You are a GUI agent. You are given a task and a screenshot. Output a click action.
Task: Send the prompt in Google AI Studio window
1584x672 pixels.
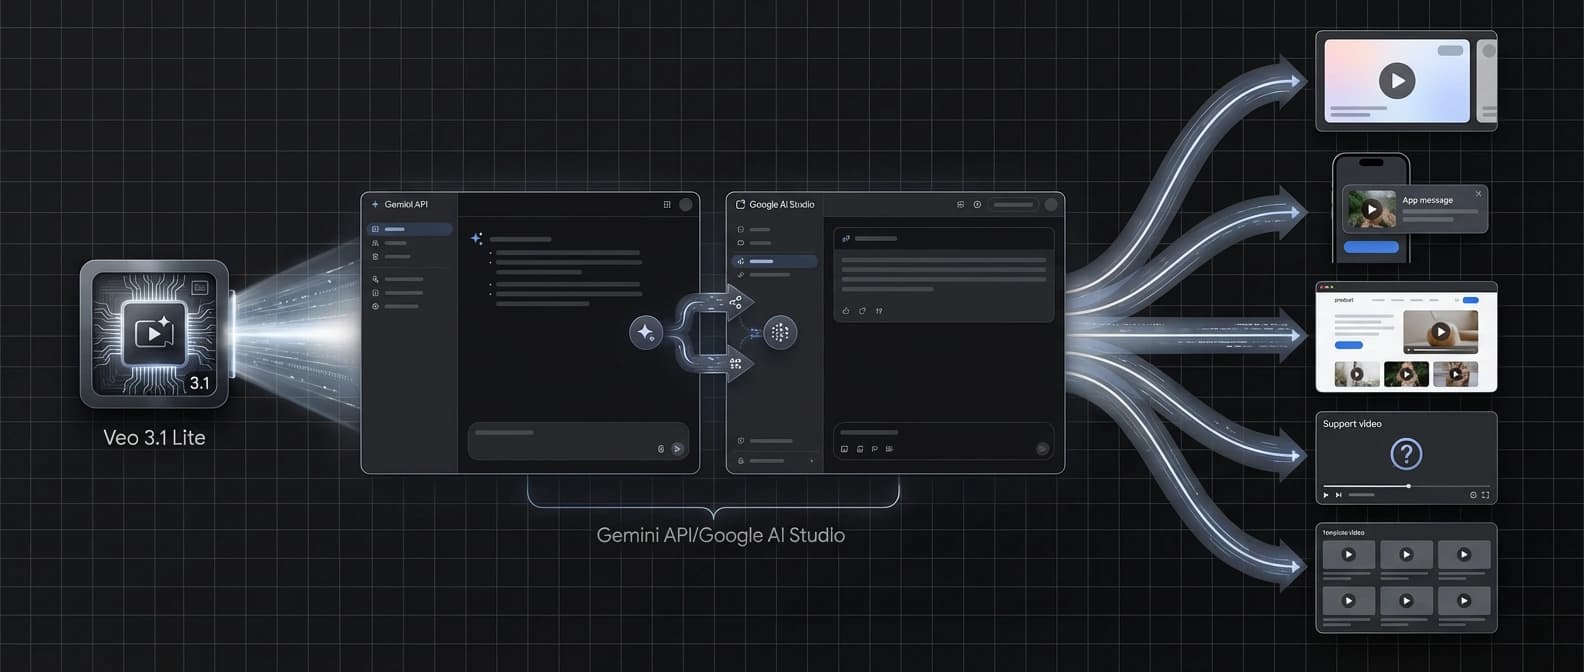click(x=1042, y=449)
